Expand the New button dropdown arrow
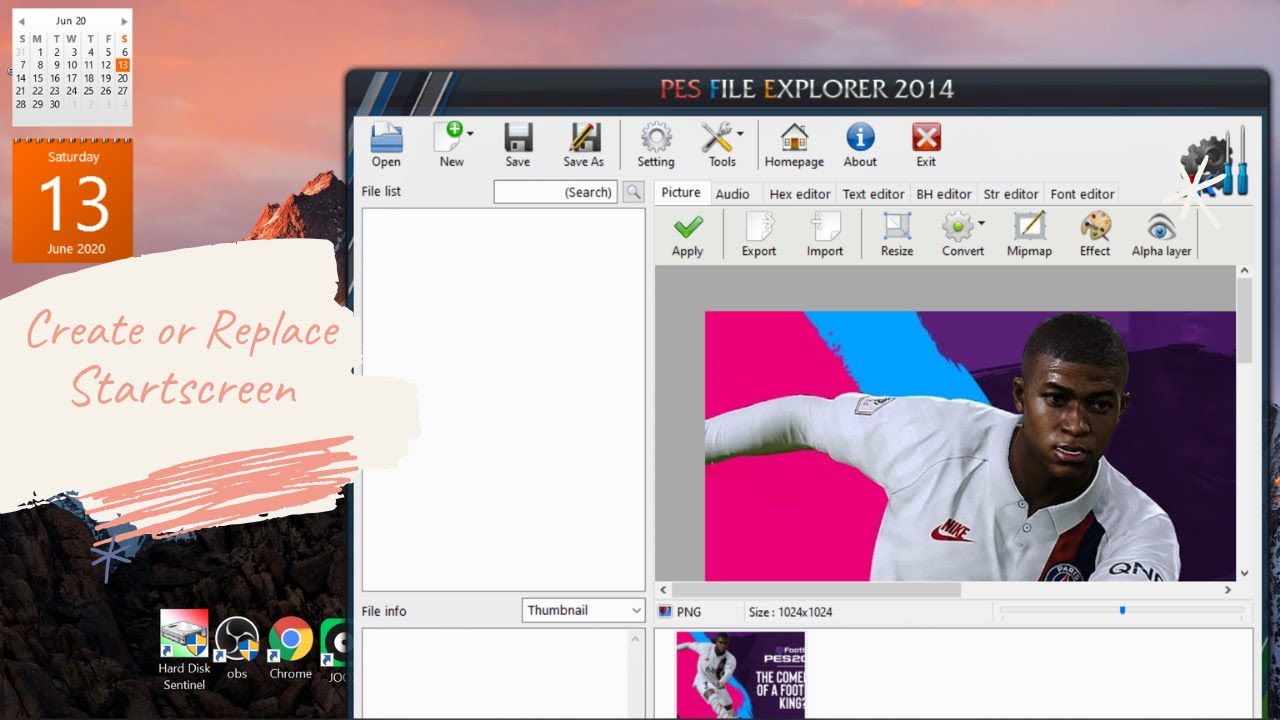The height and width of the screenshot is (720, 1280). tap(470, 133)
